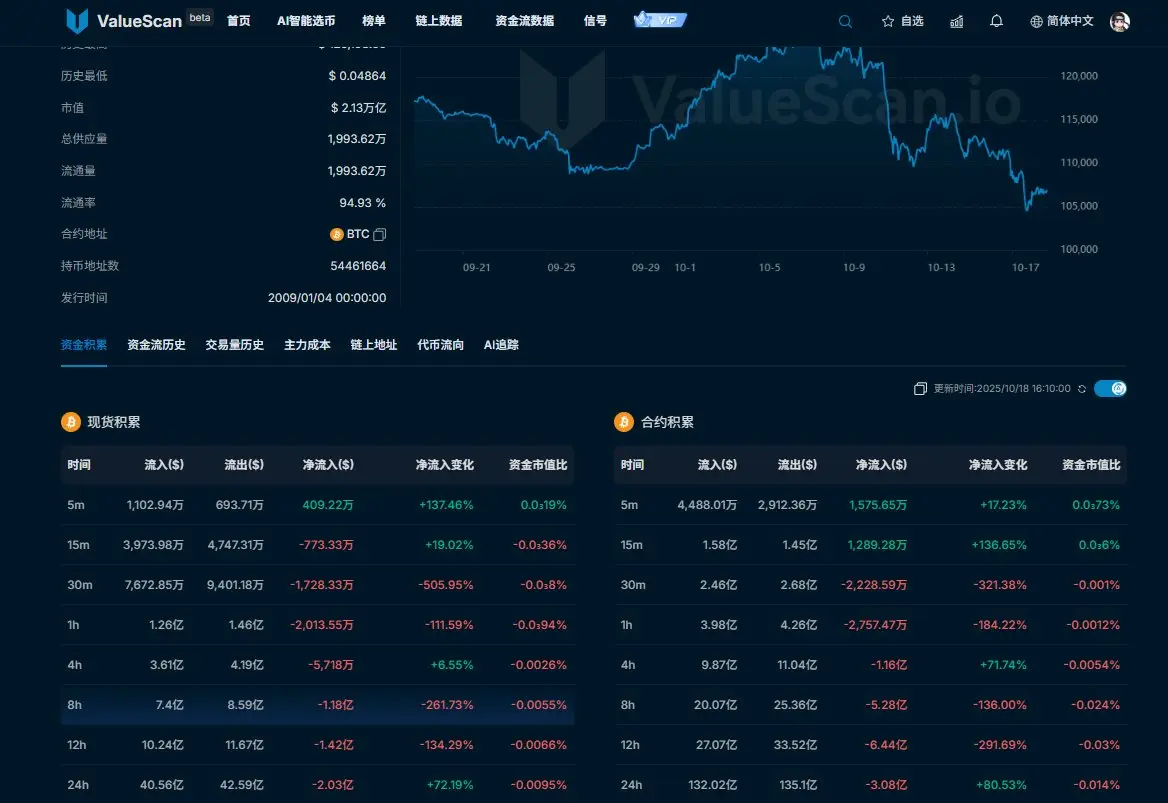Click spot table 净流入($) column header
The height and width of the screenshot is (803, 1168).
tap(328, 465)
